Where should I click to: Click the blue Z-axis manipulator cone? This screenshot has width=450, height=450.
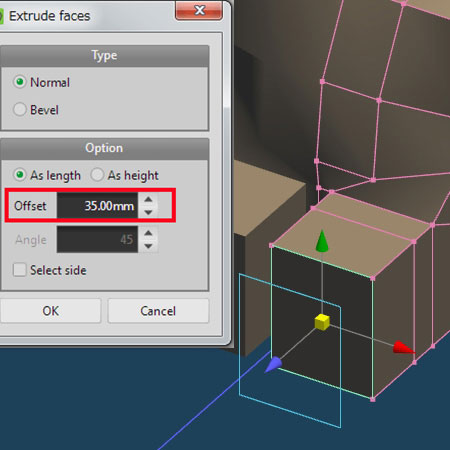tap(274, 364)
